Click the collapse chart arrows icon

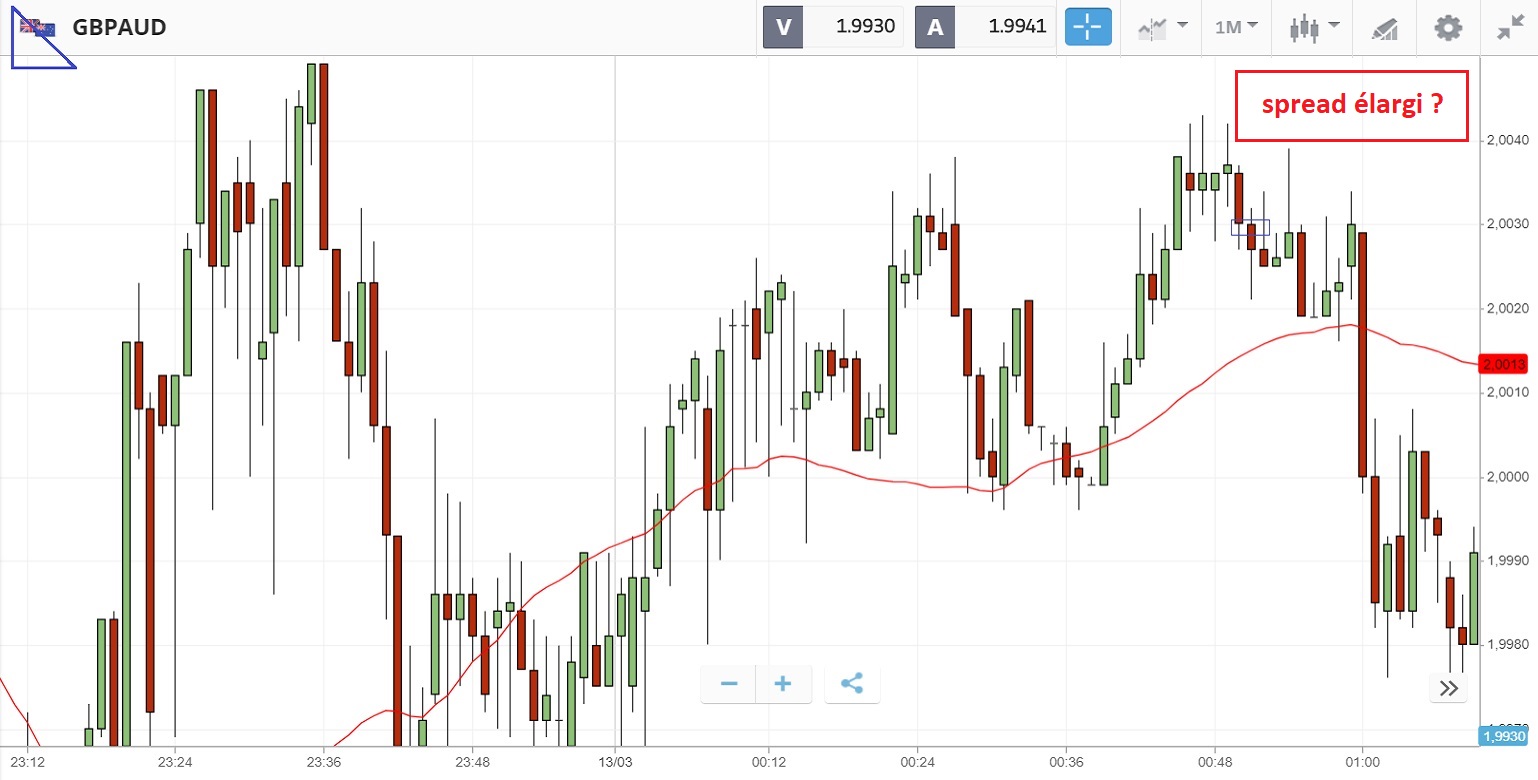[1509, 27]
